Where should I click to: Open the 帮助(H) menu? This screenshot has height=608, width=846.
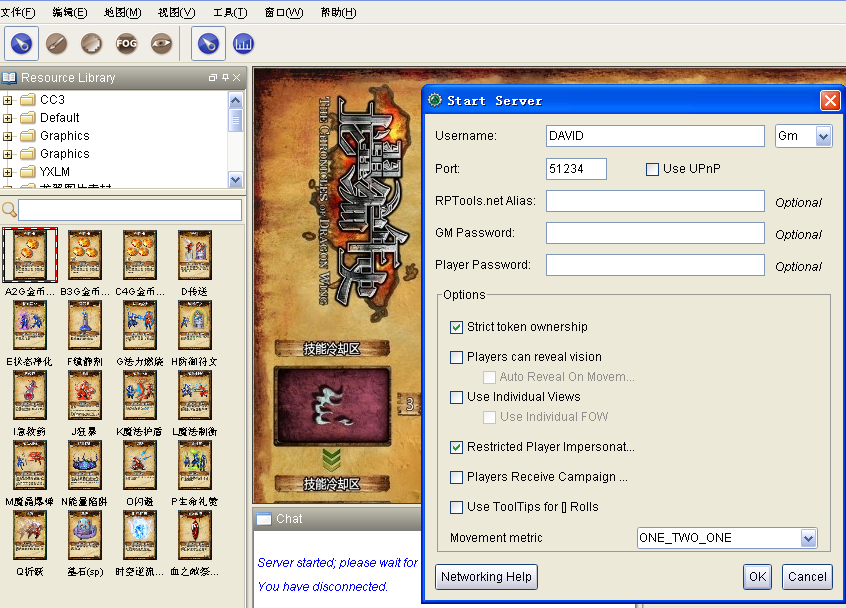click(338, 12)
